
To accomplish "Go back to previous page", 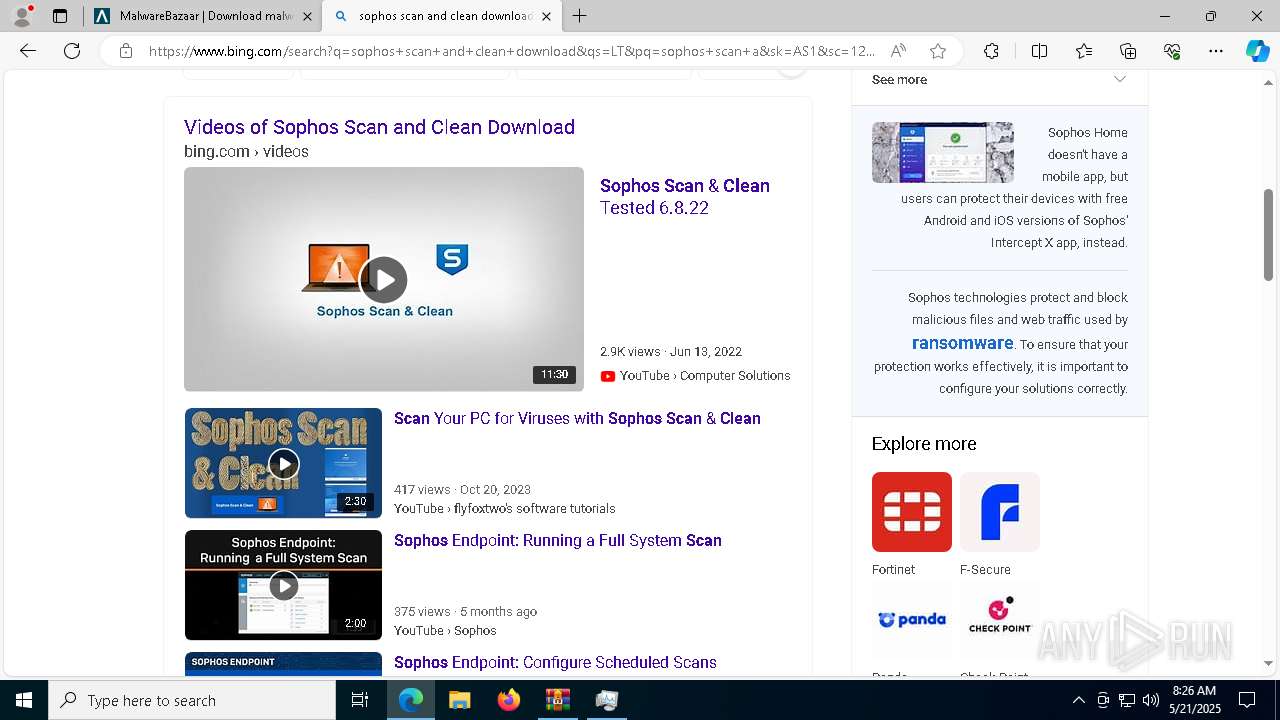I will tap(28, 51).
